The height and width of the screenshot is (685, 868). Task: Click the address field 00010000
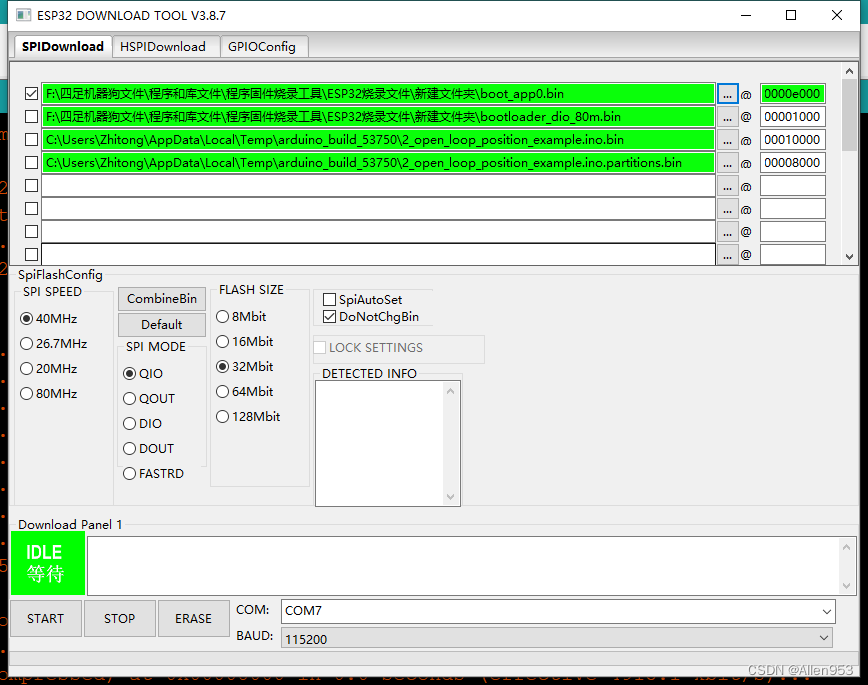pyautogui.click(x=792, y=140)
